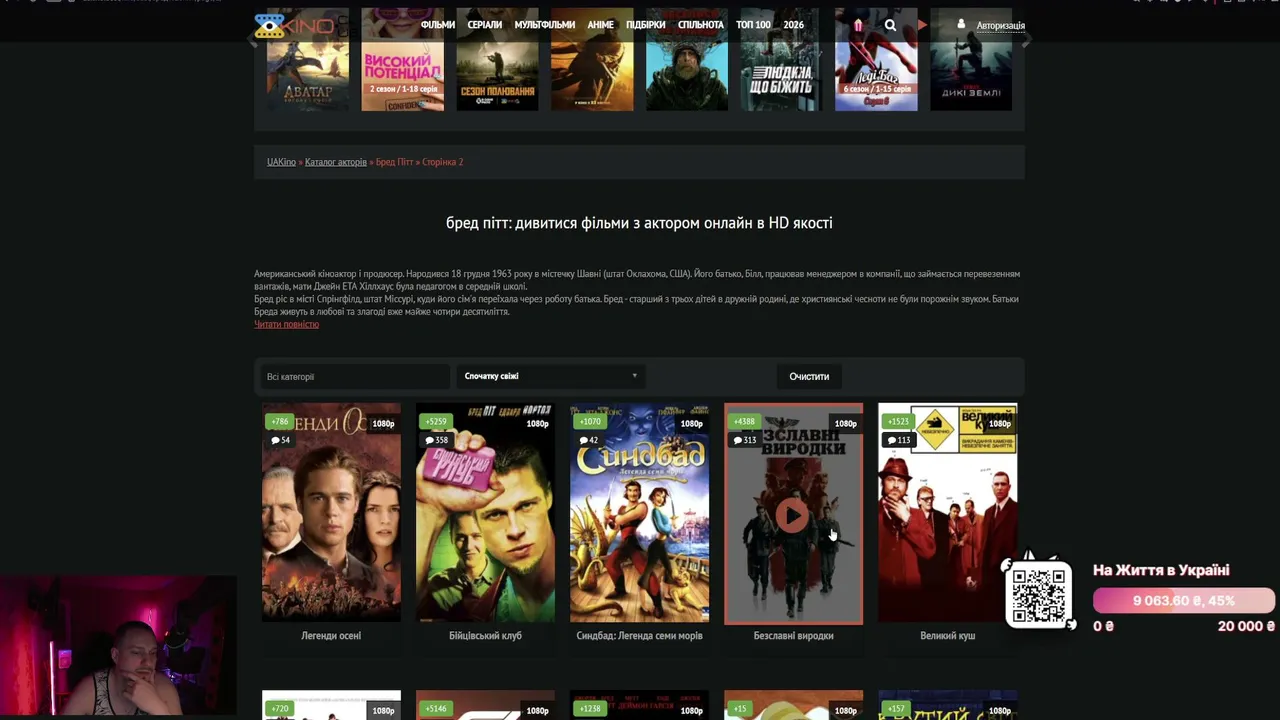This screenshot has height=720, width=1280.
Task: Click the +5259 rating badge on Бійцівський клуб
Action: click(x=435, y=421)
